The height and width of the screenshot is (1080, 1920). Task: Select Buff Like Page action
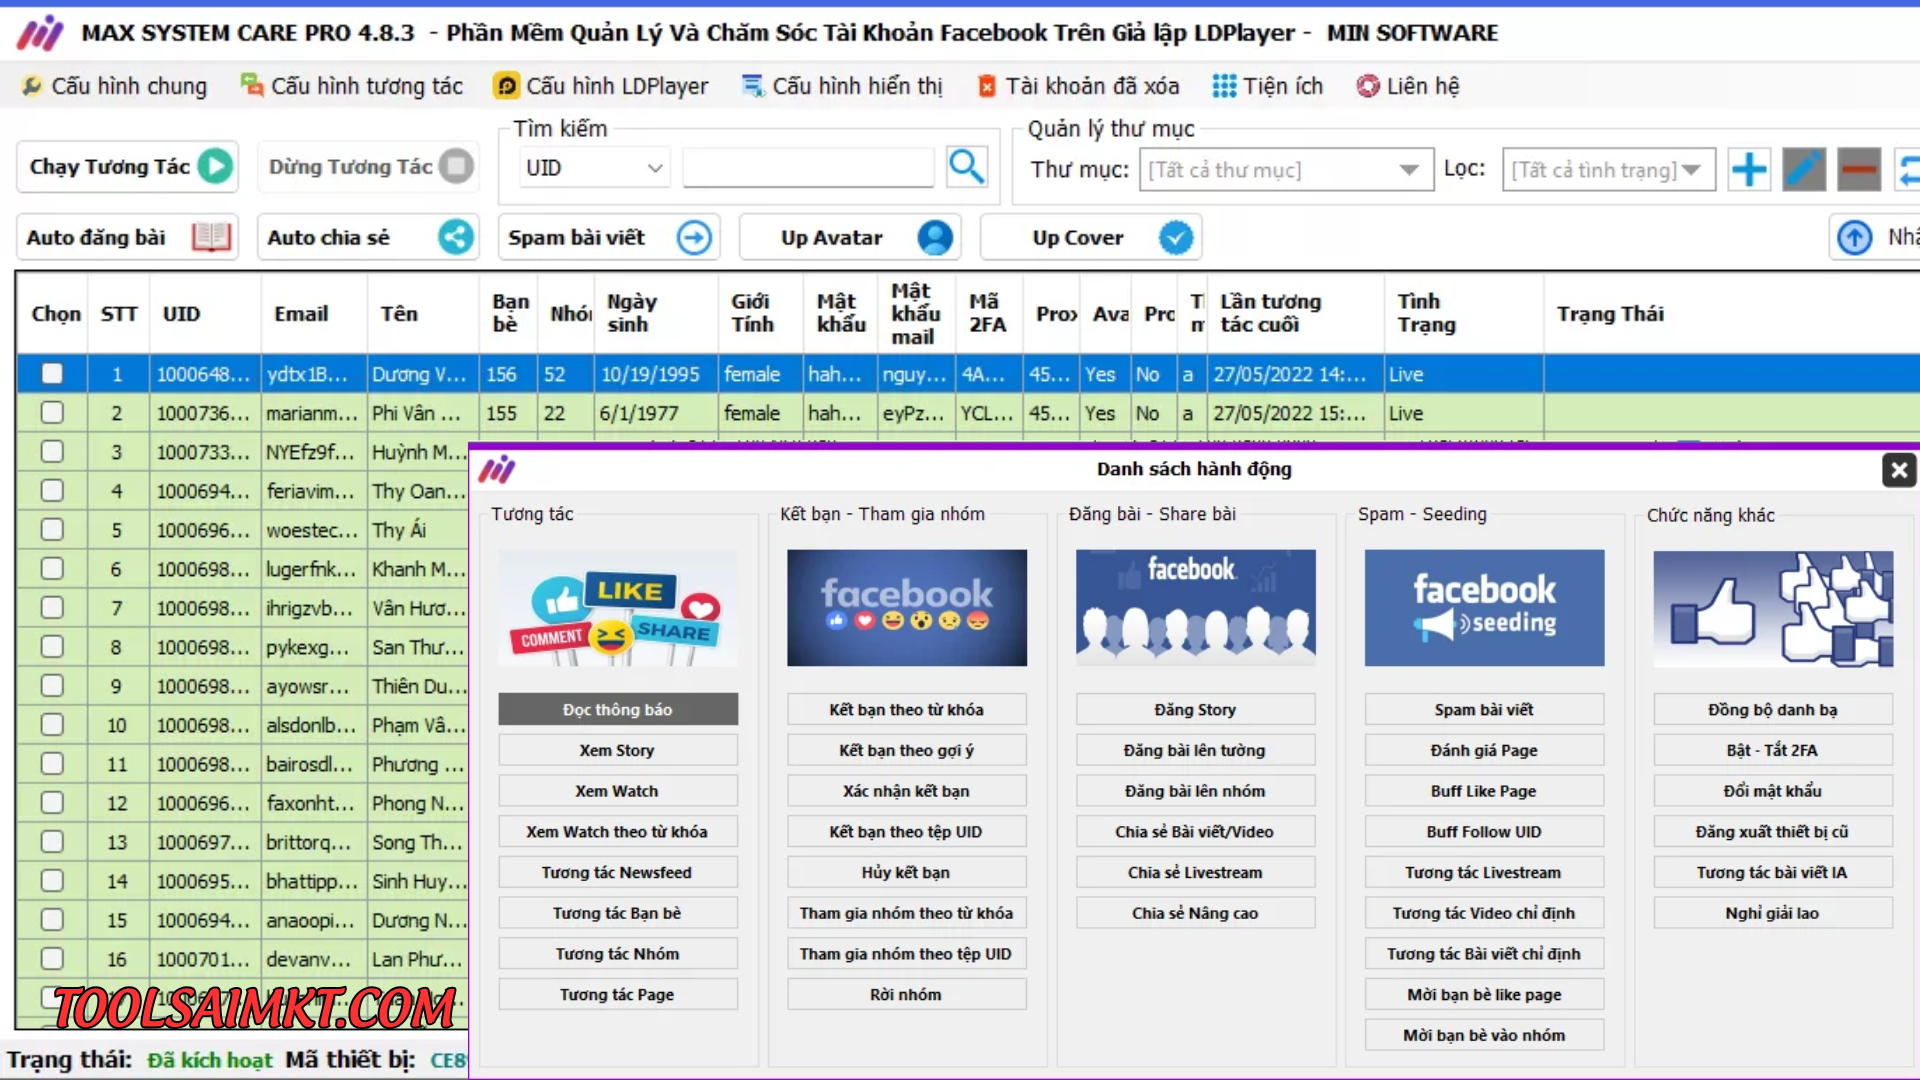coord(1484,791)
